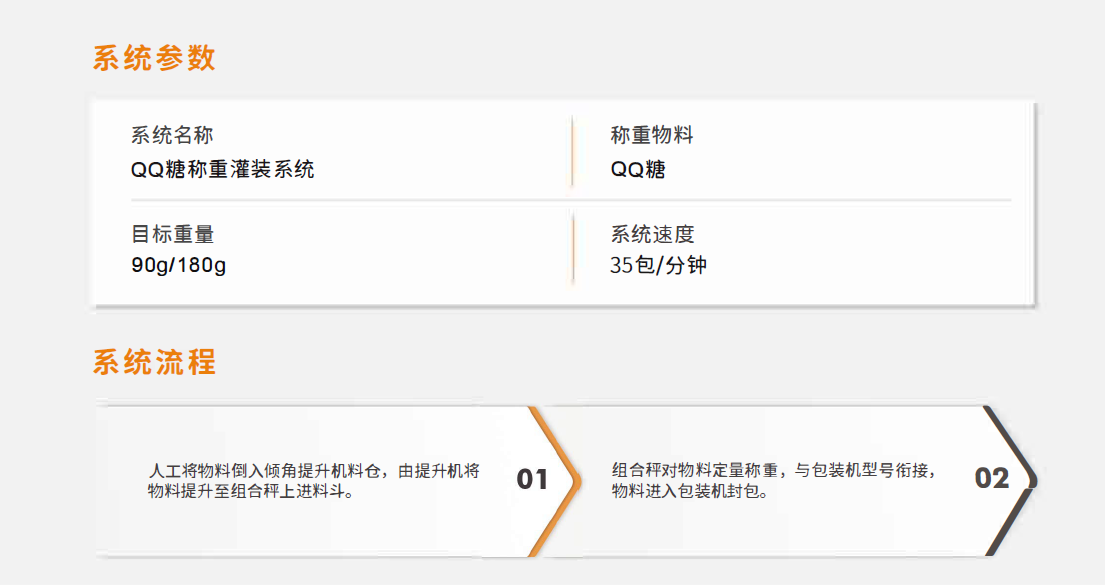
Task: Click the orange vertical divider in bottom row
Action: coord(573,248)
